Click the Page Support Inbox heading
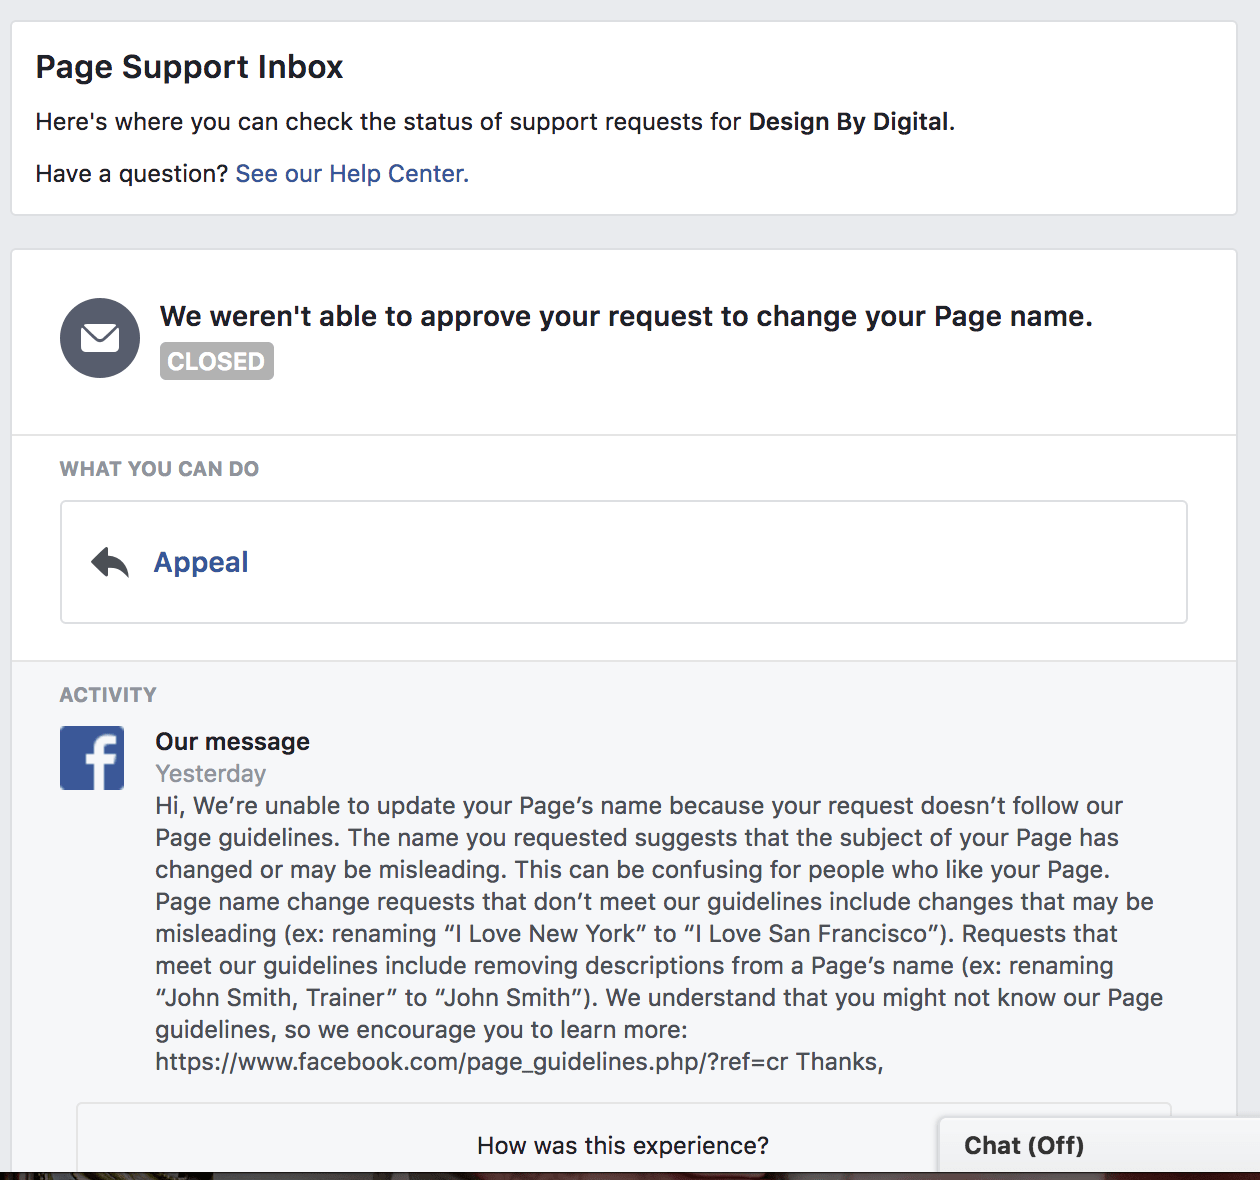 pyautogui.click(x=190, y=67)
